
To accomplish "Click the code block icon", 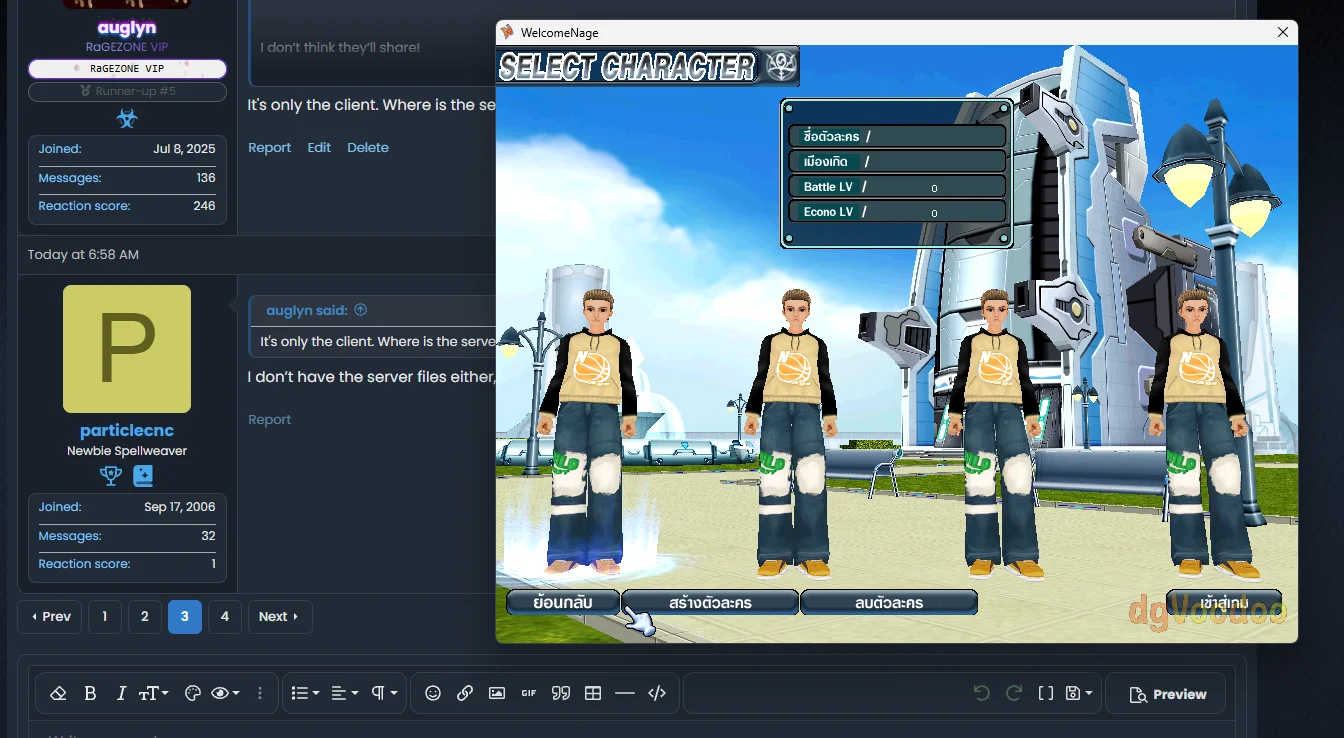I will point(657,693).
